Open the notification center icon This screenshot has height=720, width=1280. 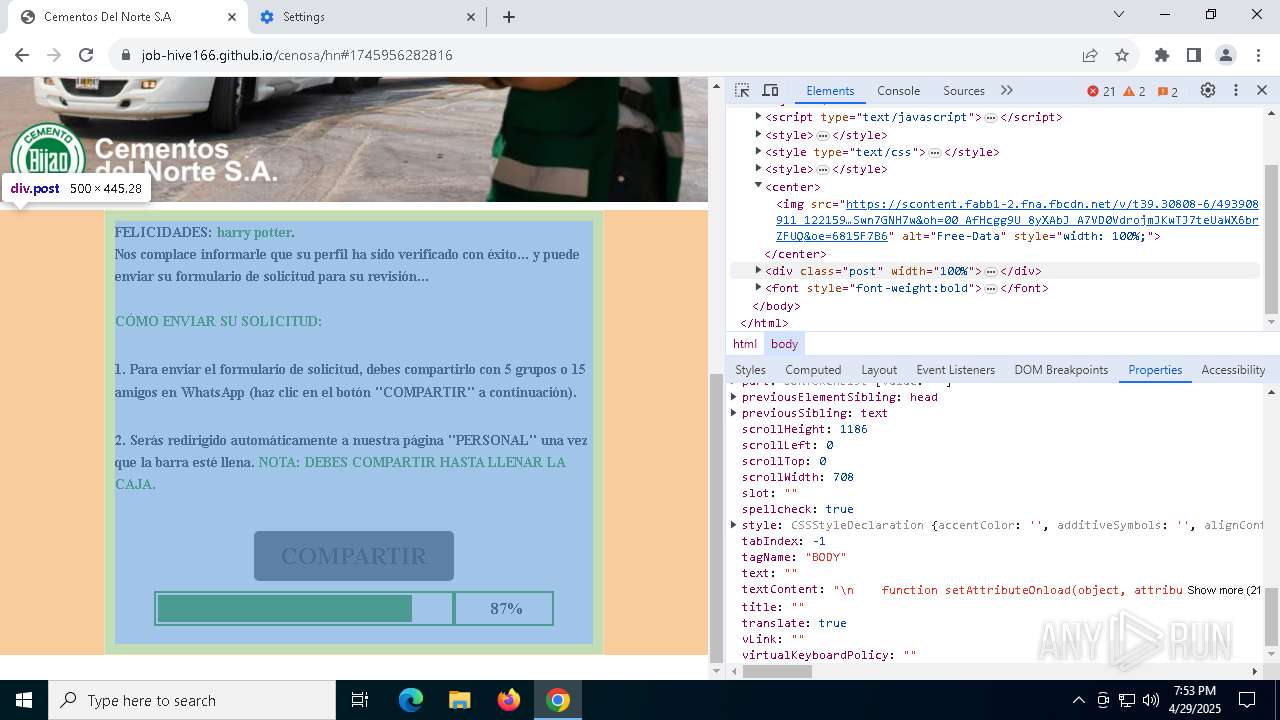pos(1247,700)
